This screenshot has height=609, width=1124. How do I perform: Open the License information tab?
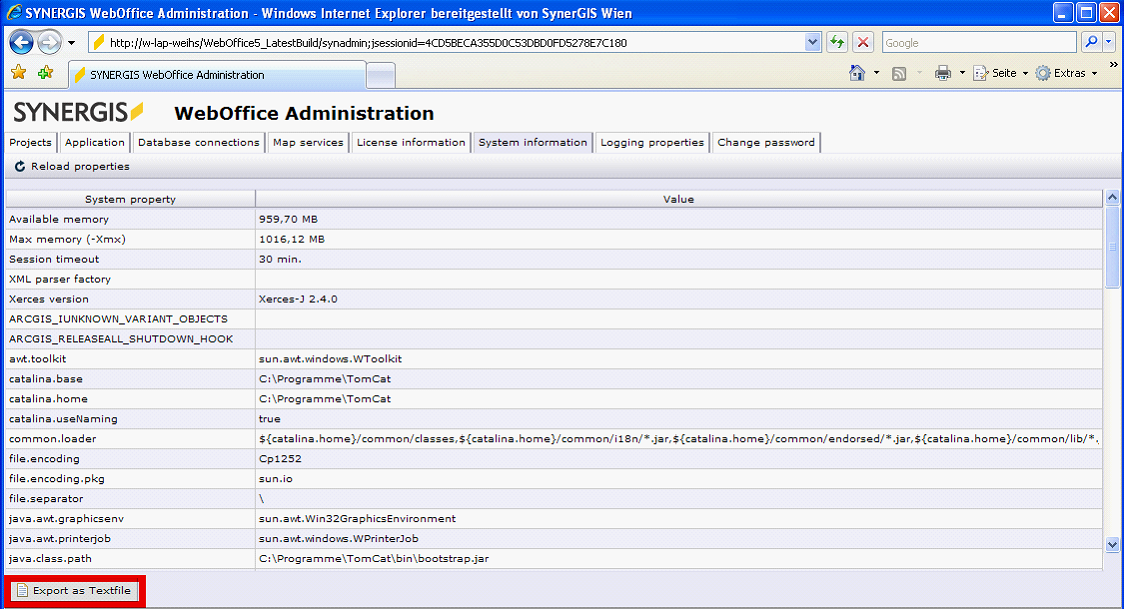point(411,142)
